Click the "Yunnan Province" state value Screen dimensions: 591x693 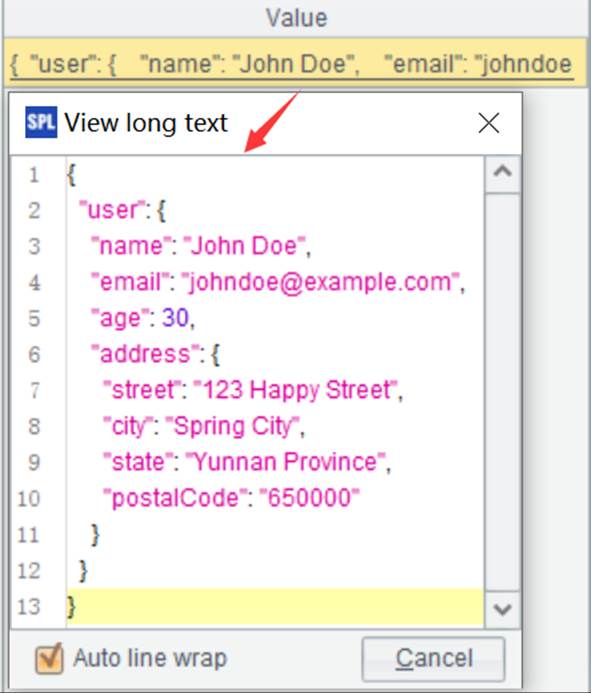[x=285, y=462]
